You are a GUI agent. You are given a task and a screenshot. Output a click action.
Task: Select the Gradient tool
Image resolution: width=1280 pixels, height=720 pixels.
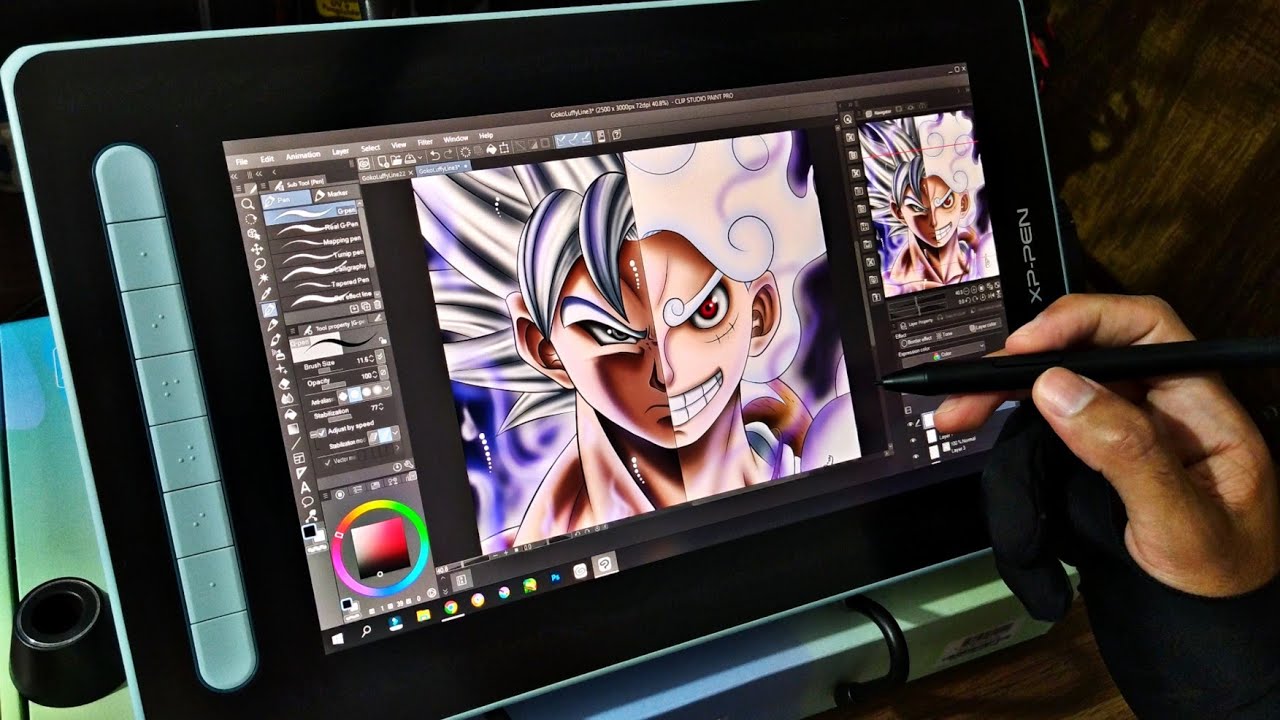coord(293,429)
